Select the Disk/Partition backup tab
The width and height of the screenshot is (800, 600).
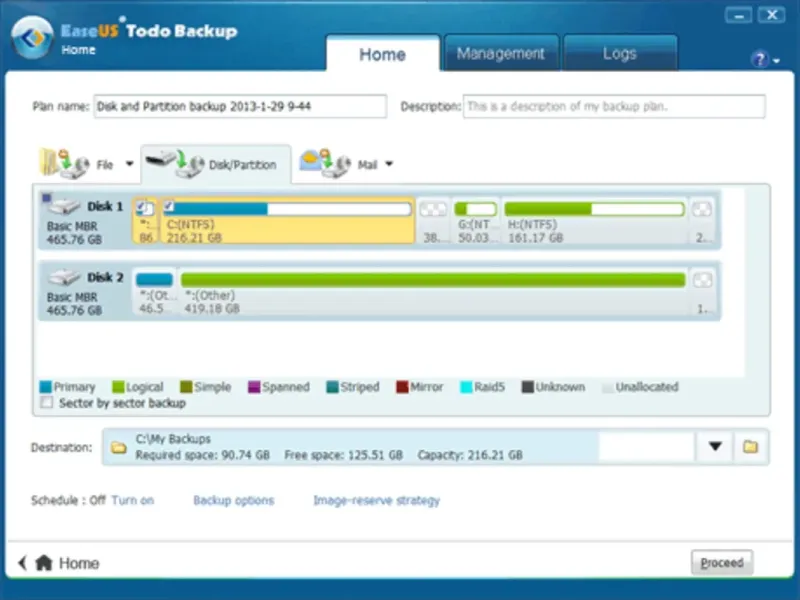pyautogui.click(x=216, y=164)
